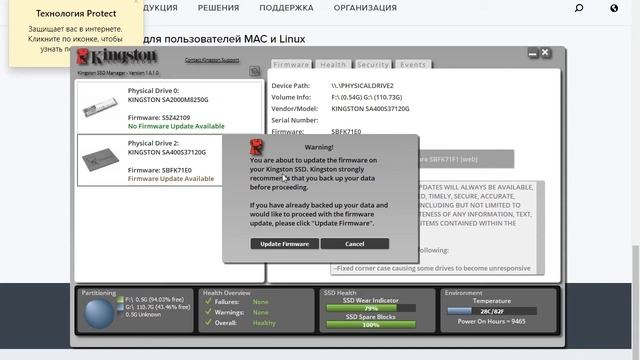Click the refresh drives icon
Image resolution: width=640 pixels, height=360 pixels.
pos(255,71)
